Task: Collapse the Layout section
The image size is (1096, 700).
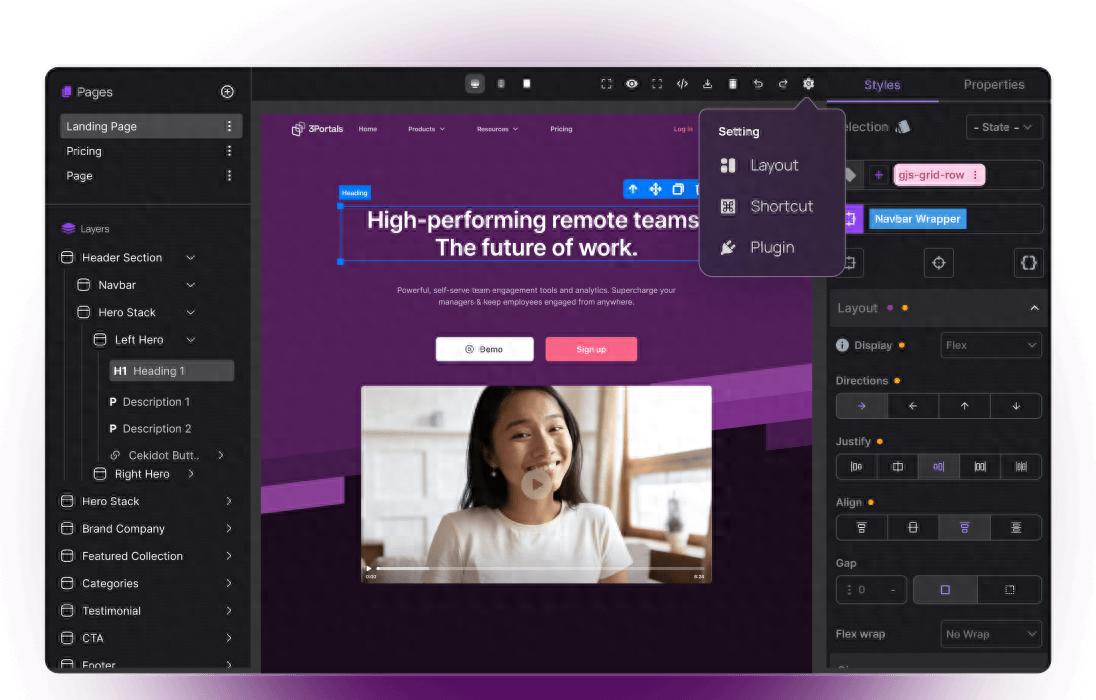Action: tap(1034, 308)
